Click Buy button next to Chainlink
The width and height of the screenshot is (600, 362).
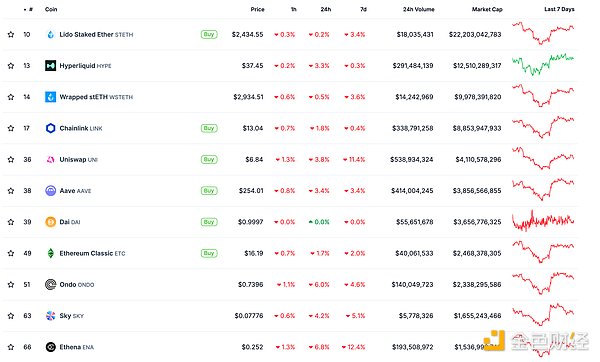pyautogui.click(x=209, y=128)
